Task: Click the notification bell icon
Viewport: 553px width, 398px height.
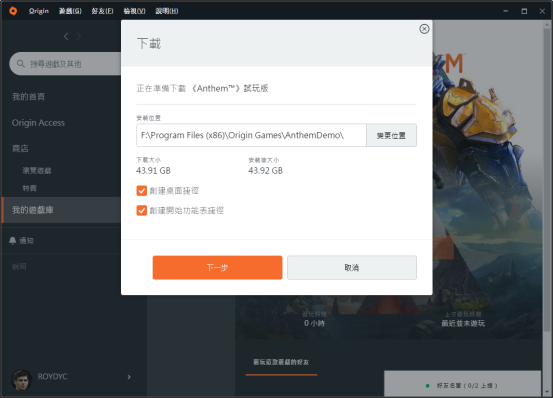Action: tap(12, 241)
